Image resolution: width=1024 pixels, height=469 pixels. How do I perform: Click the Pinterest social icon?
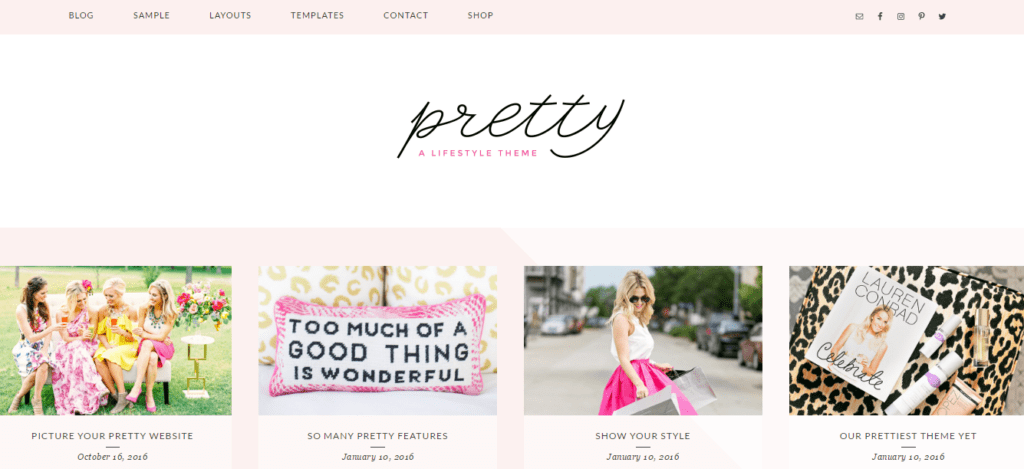(921, 16)
